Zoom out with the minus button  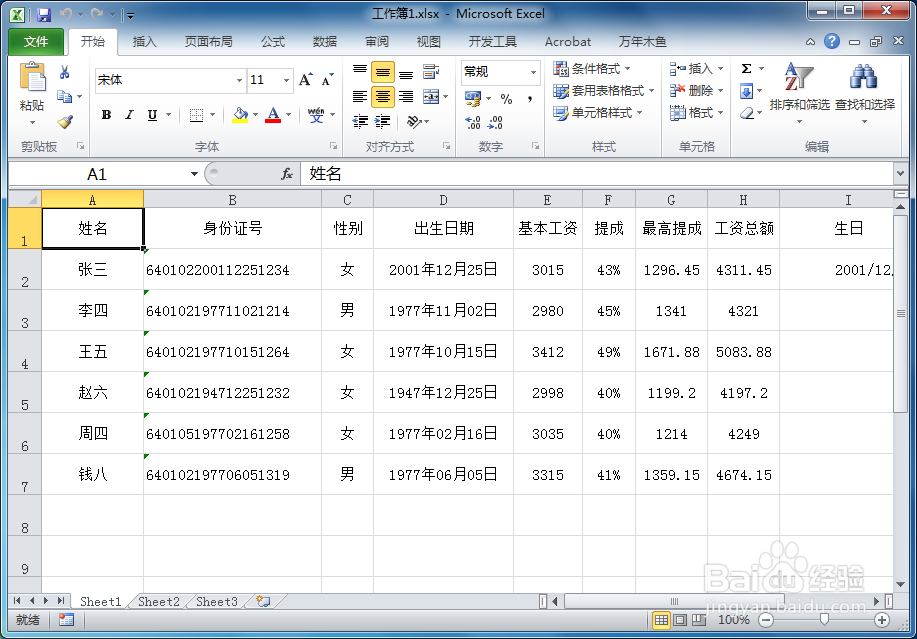766,620
